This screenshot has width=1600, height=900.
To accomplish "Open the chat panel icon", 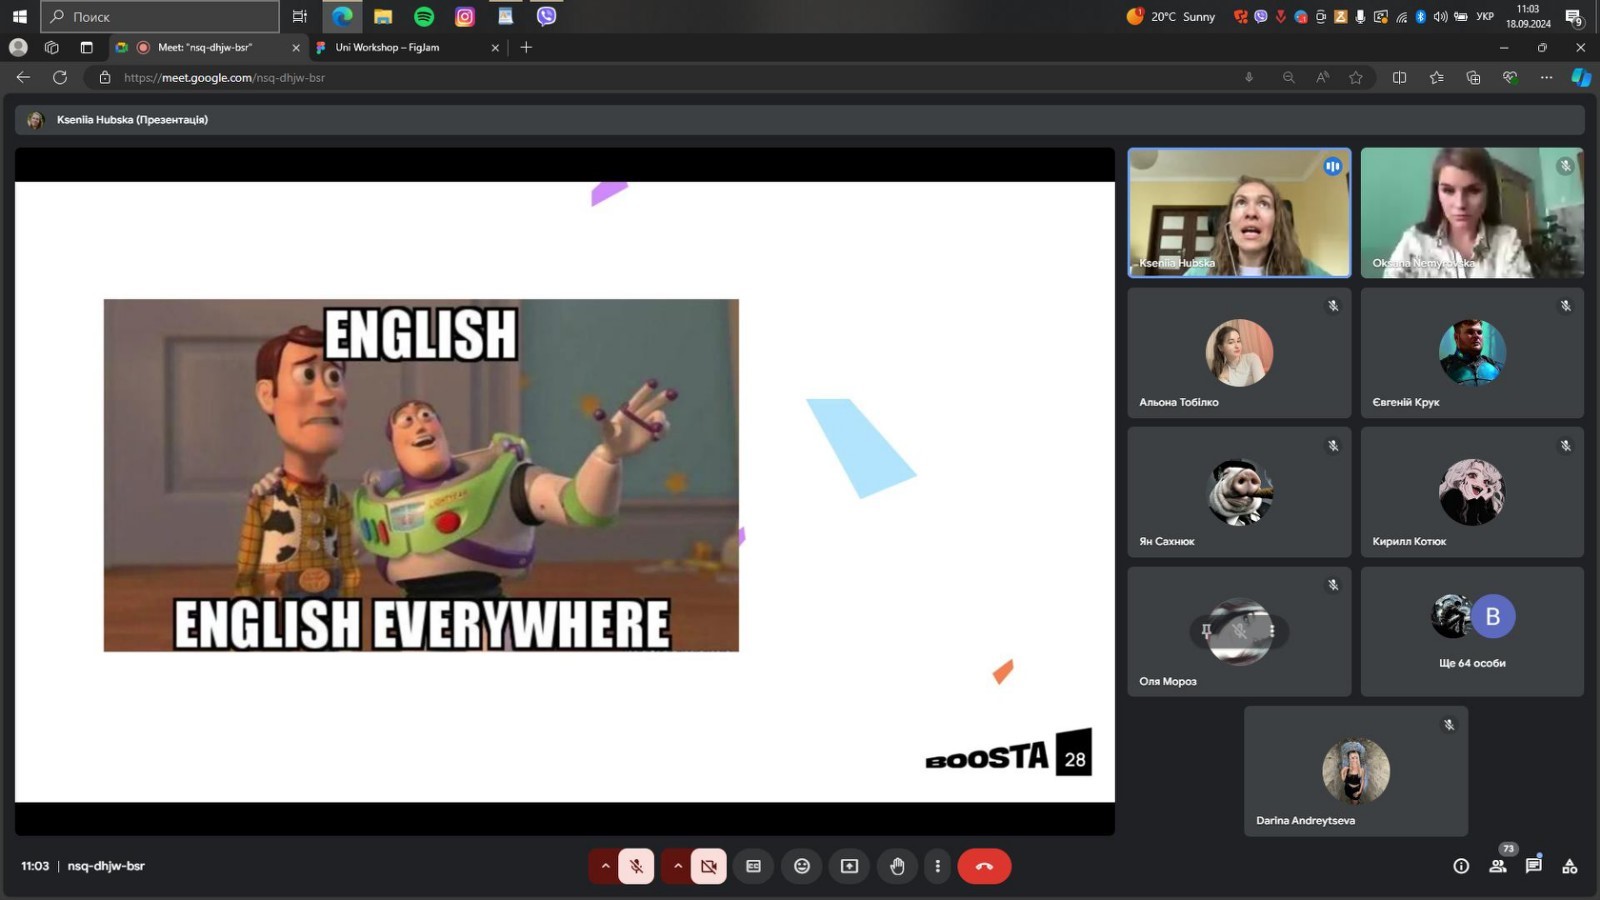I will coord(1533,866).
